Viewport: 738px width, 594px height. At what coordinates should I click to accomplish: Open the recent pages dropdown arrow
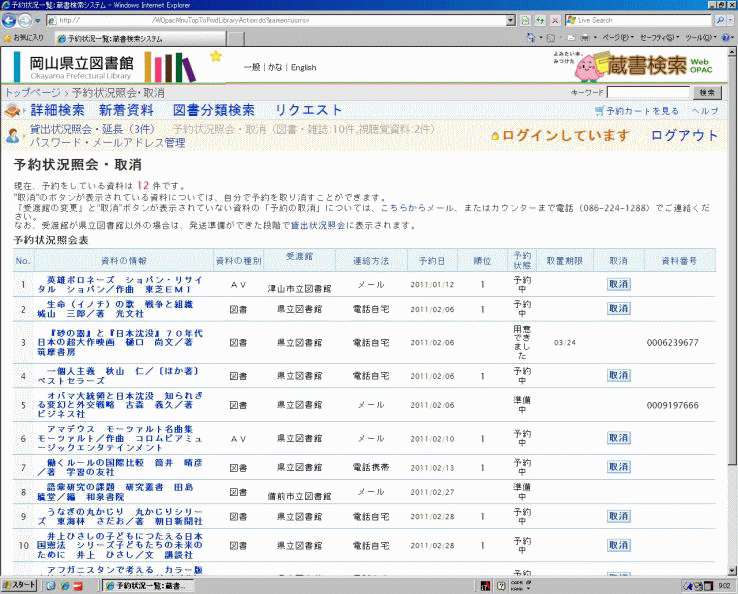(38, 21)
